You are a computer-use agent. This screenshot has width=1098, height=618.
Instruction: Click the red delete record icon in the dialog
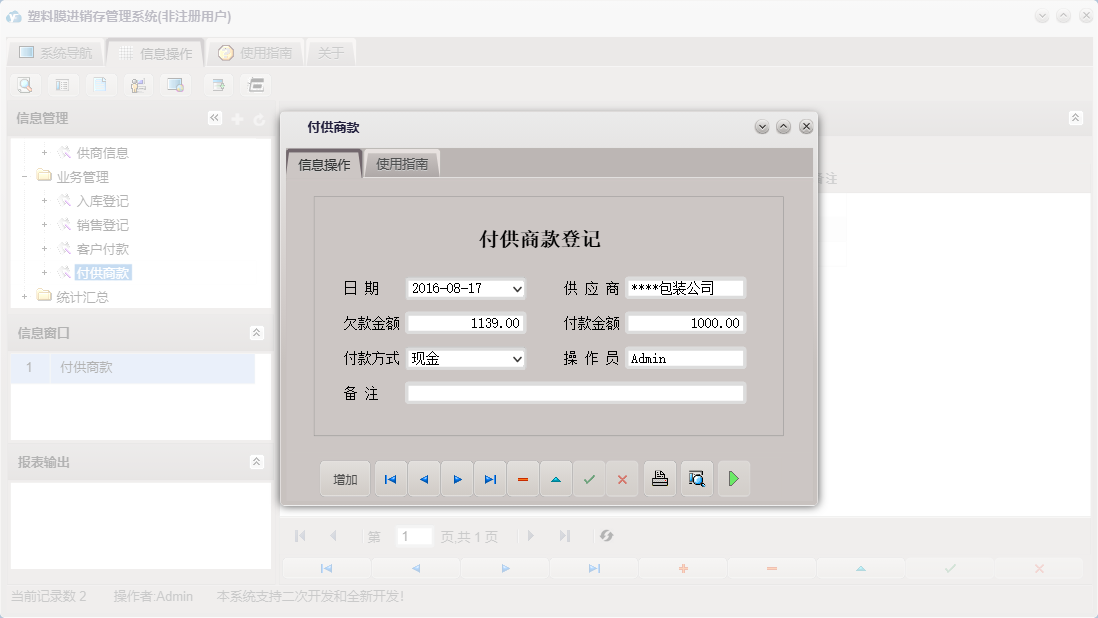tap(523, 478)
